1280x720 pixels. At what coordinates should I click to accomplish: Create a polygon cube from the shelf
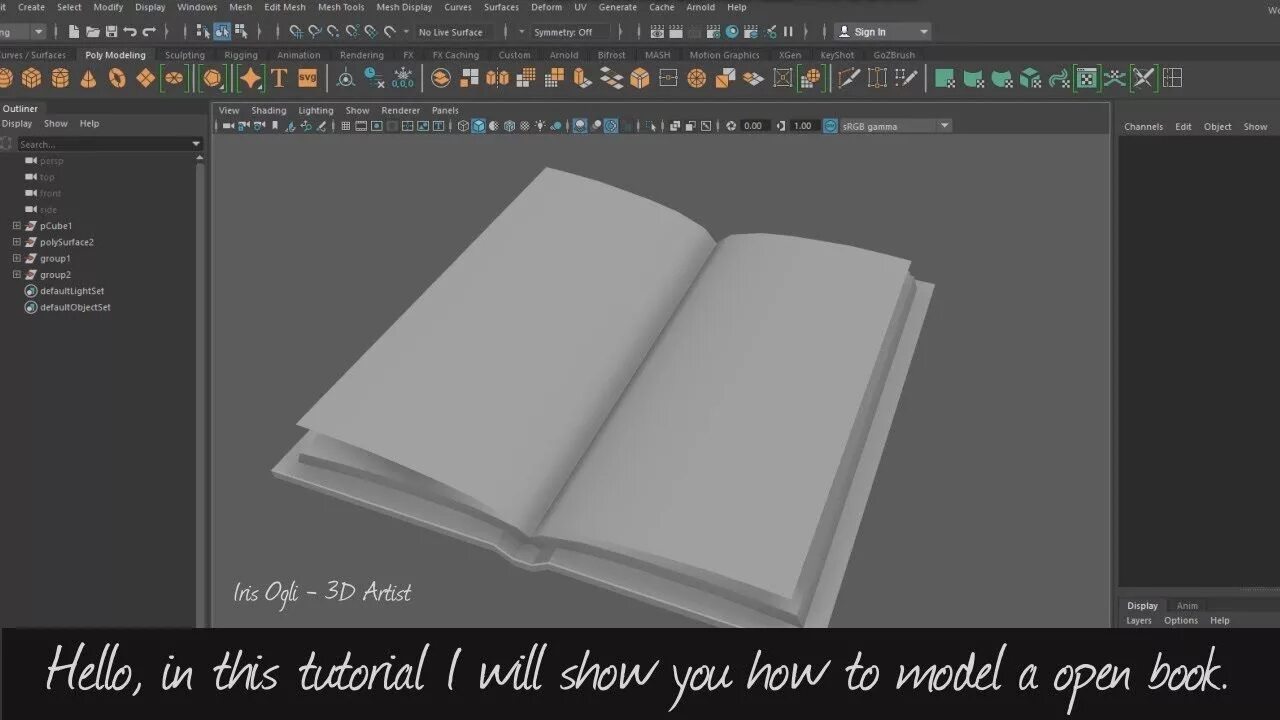pyautogui.click(x=32, y=78)
